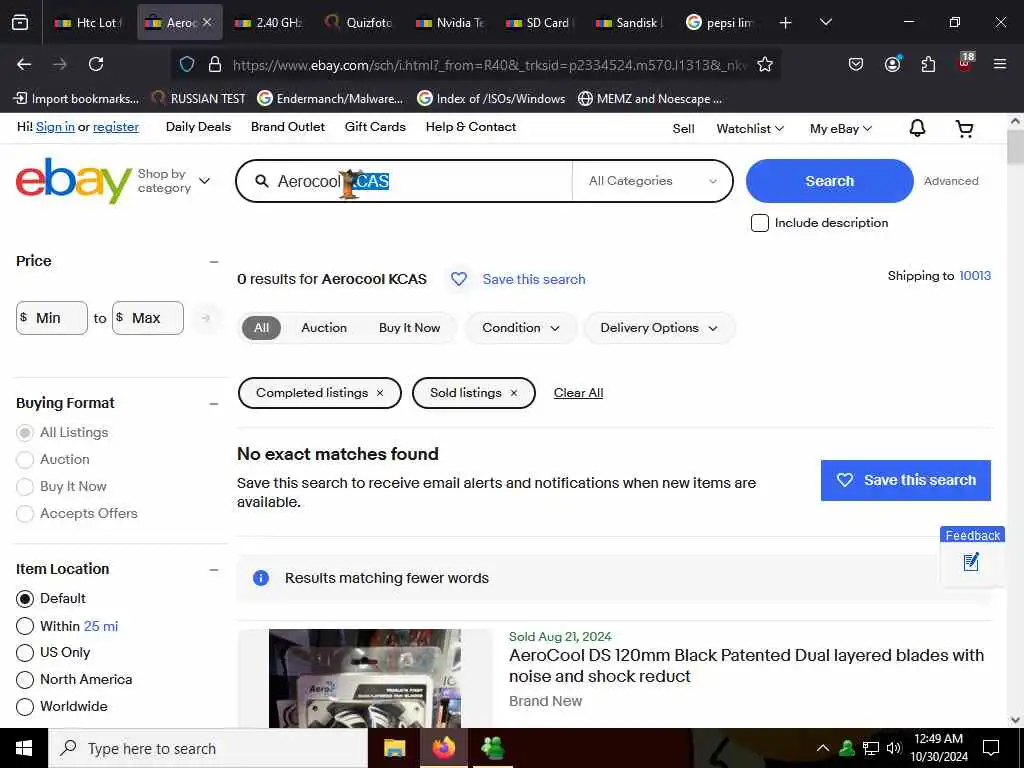Open the tracking protection shield icon

[187, 64]
